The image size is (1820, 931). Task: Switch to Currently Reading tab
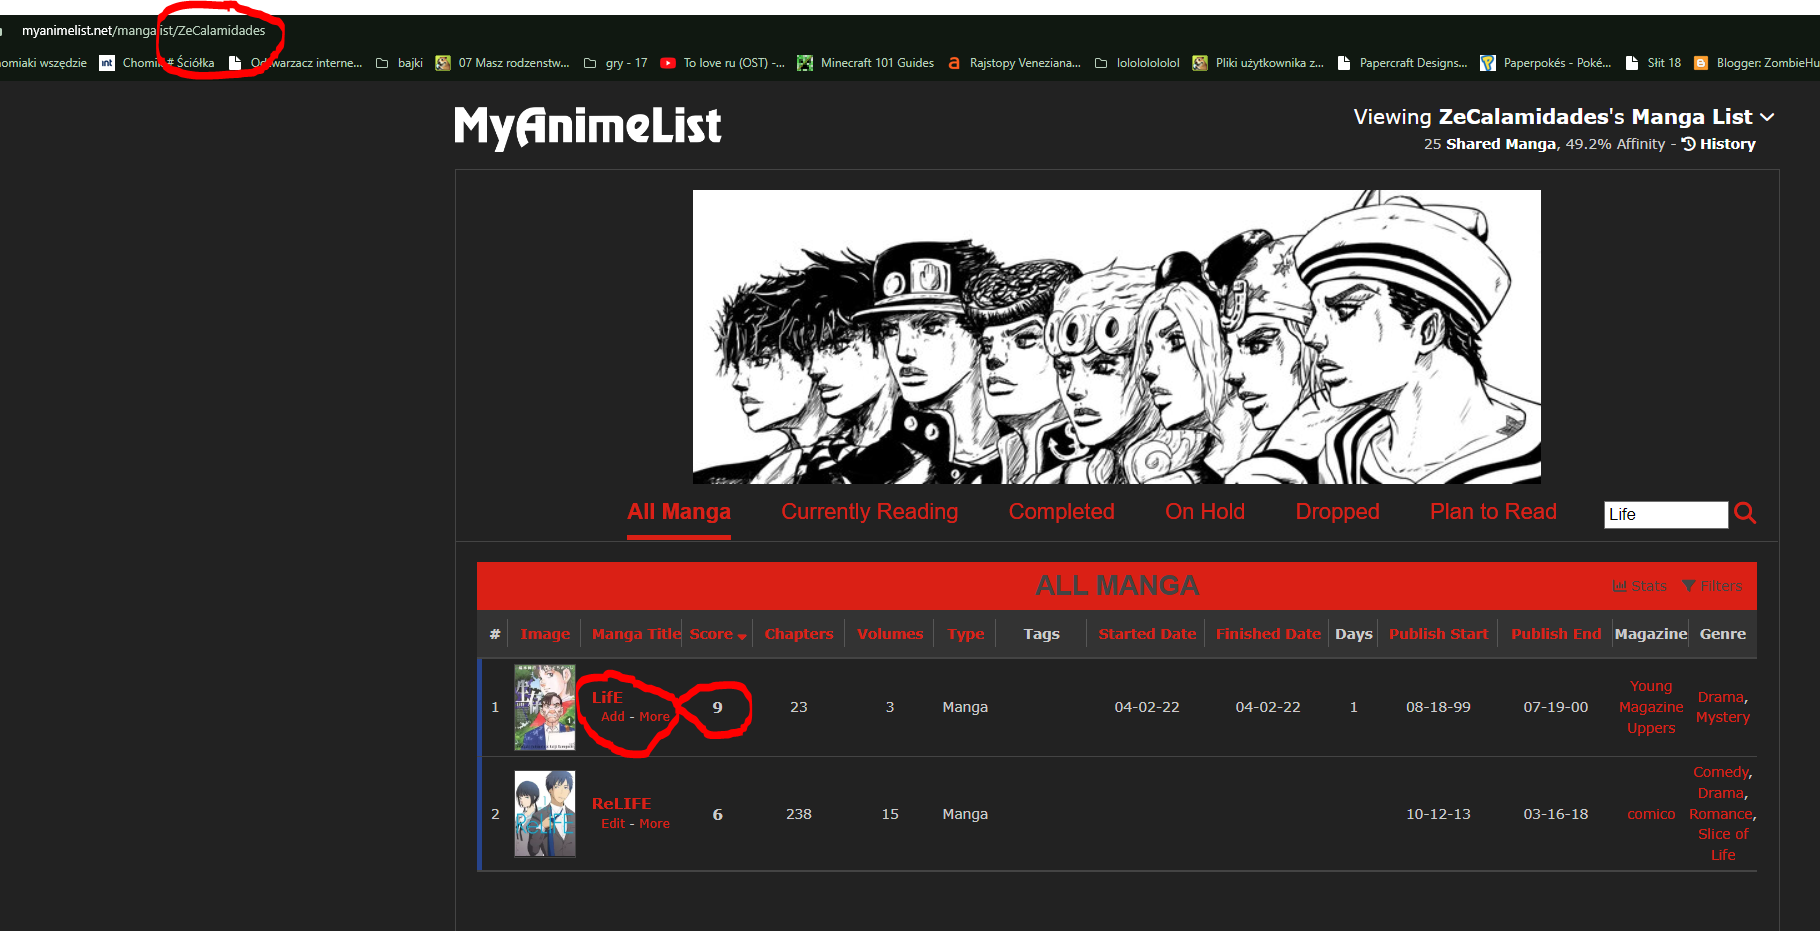869,512
